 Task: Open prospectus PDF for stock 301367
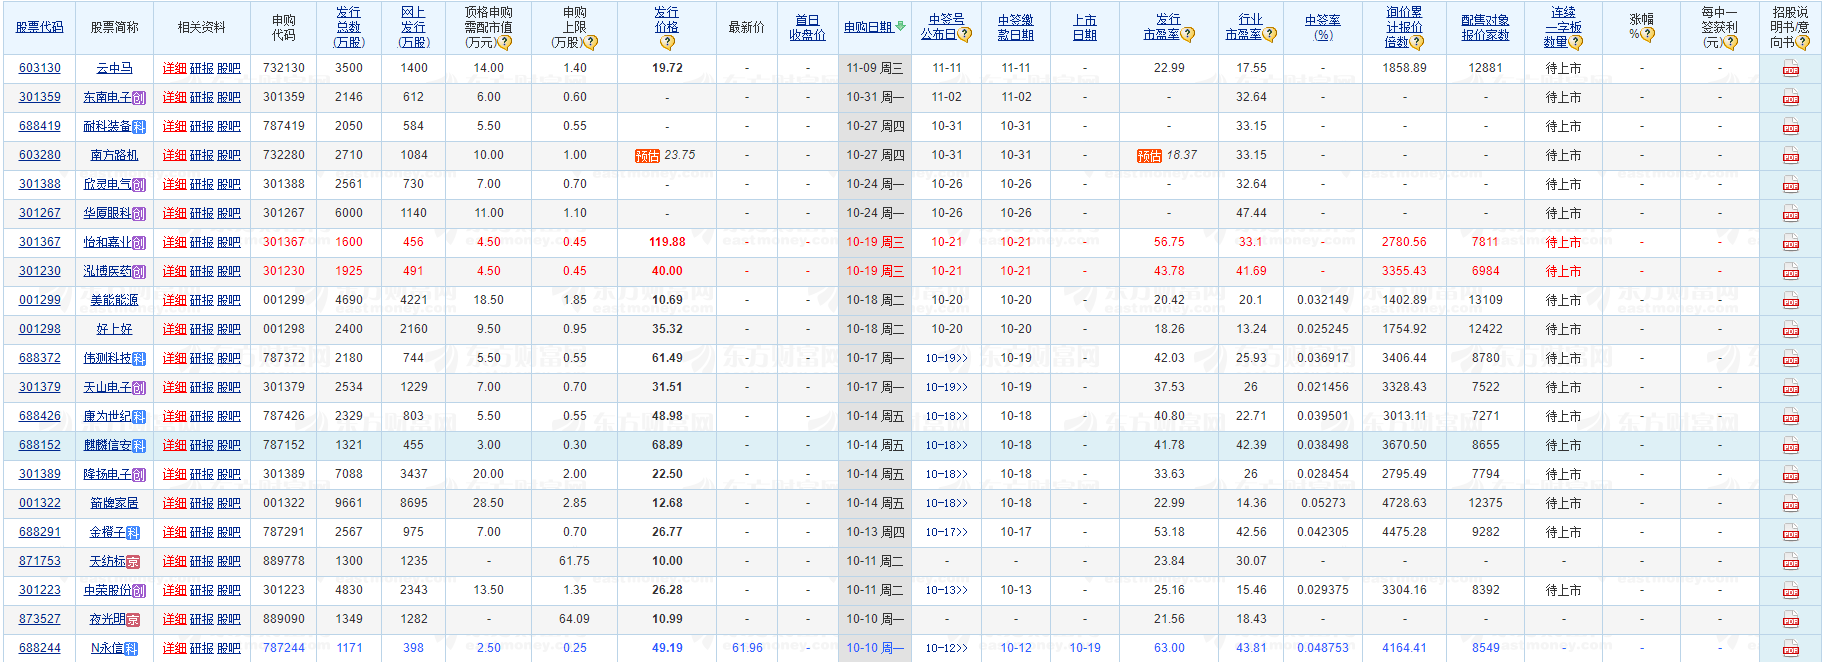(1790, 243)
